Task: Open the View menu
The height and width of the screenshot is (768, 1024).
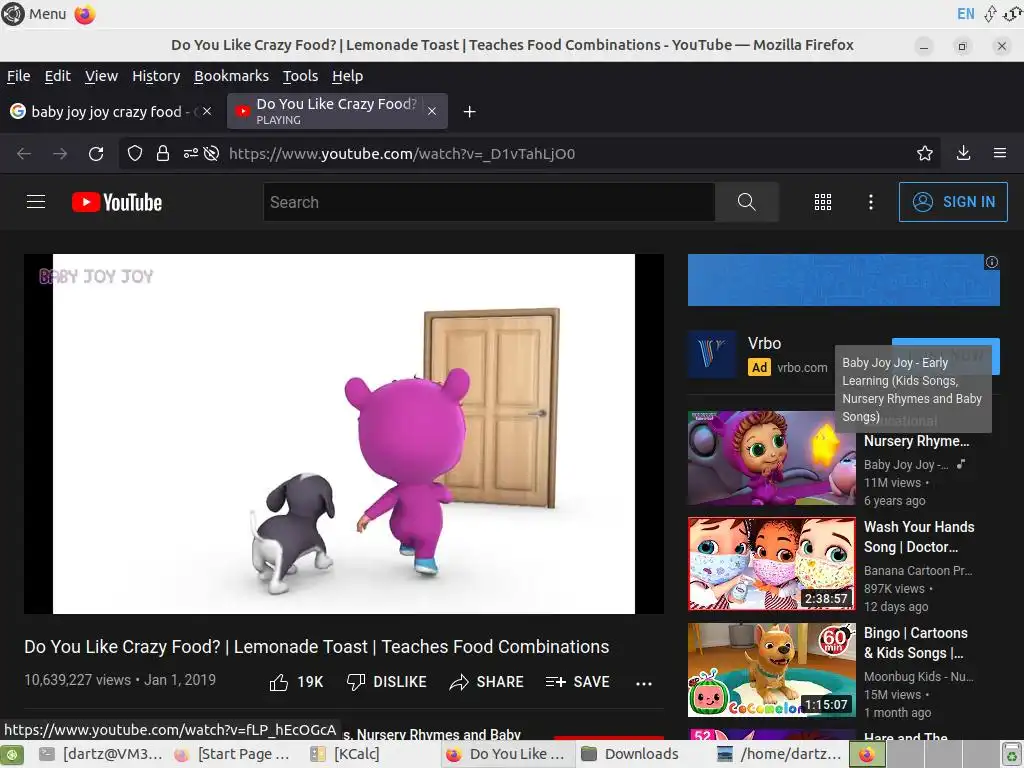Action: click(x=101, y=76)
